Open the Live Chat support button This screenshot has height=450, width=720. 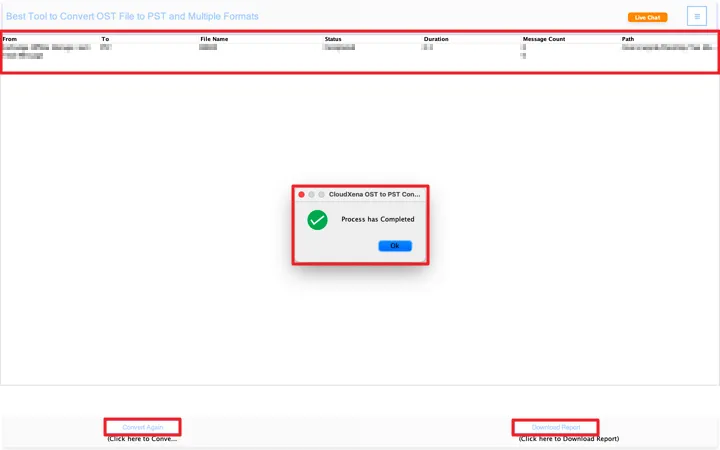(647, 17)
